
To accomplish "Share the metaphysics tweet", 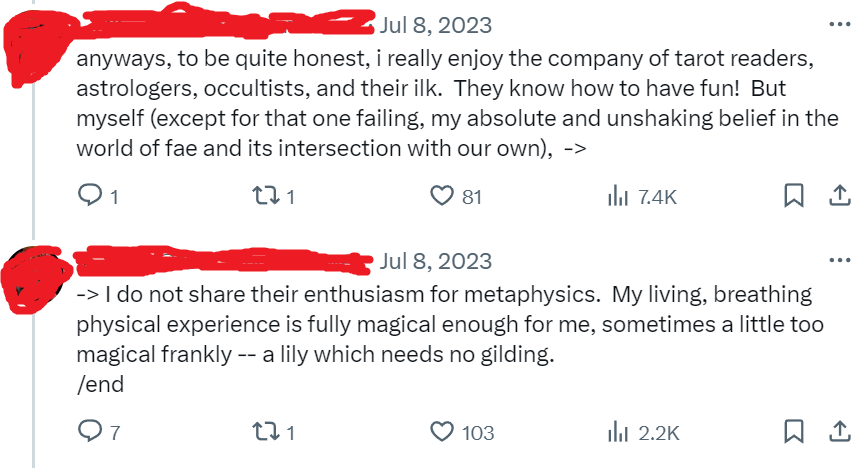I will (840, 432).
